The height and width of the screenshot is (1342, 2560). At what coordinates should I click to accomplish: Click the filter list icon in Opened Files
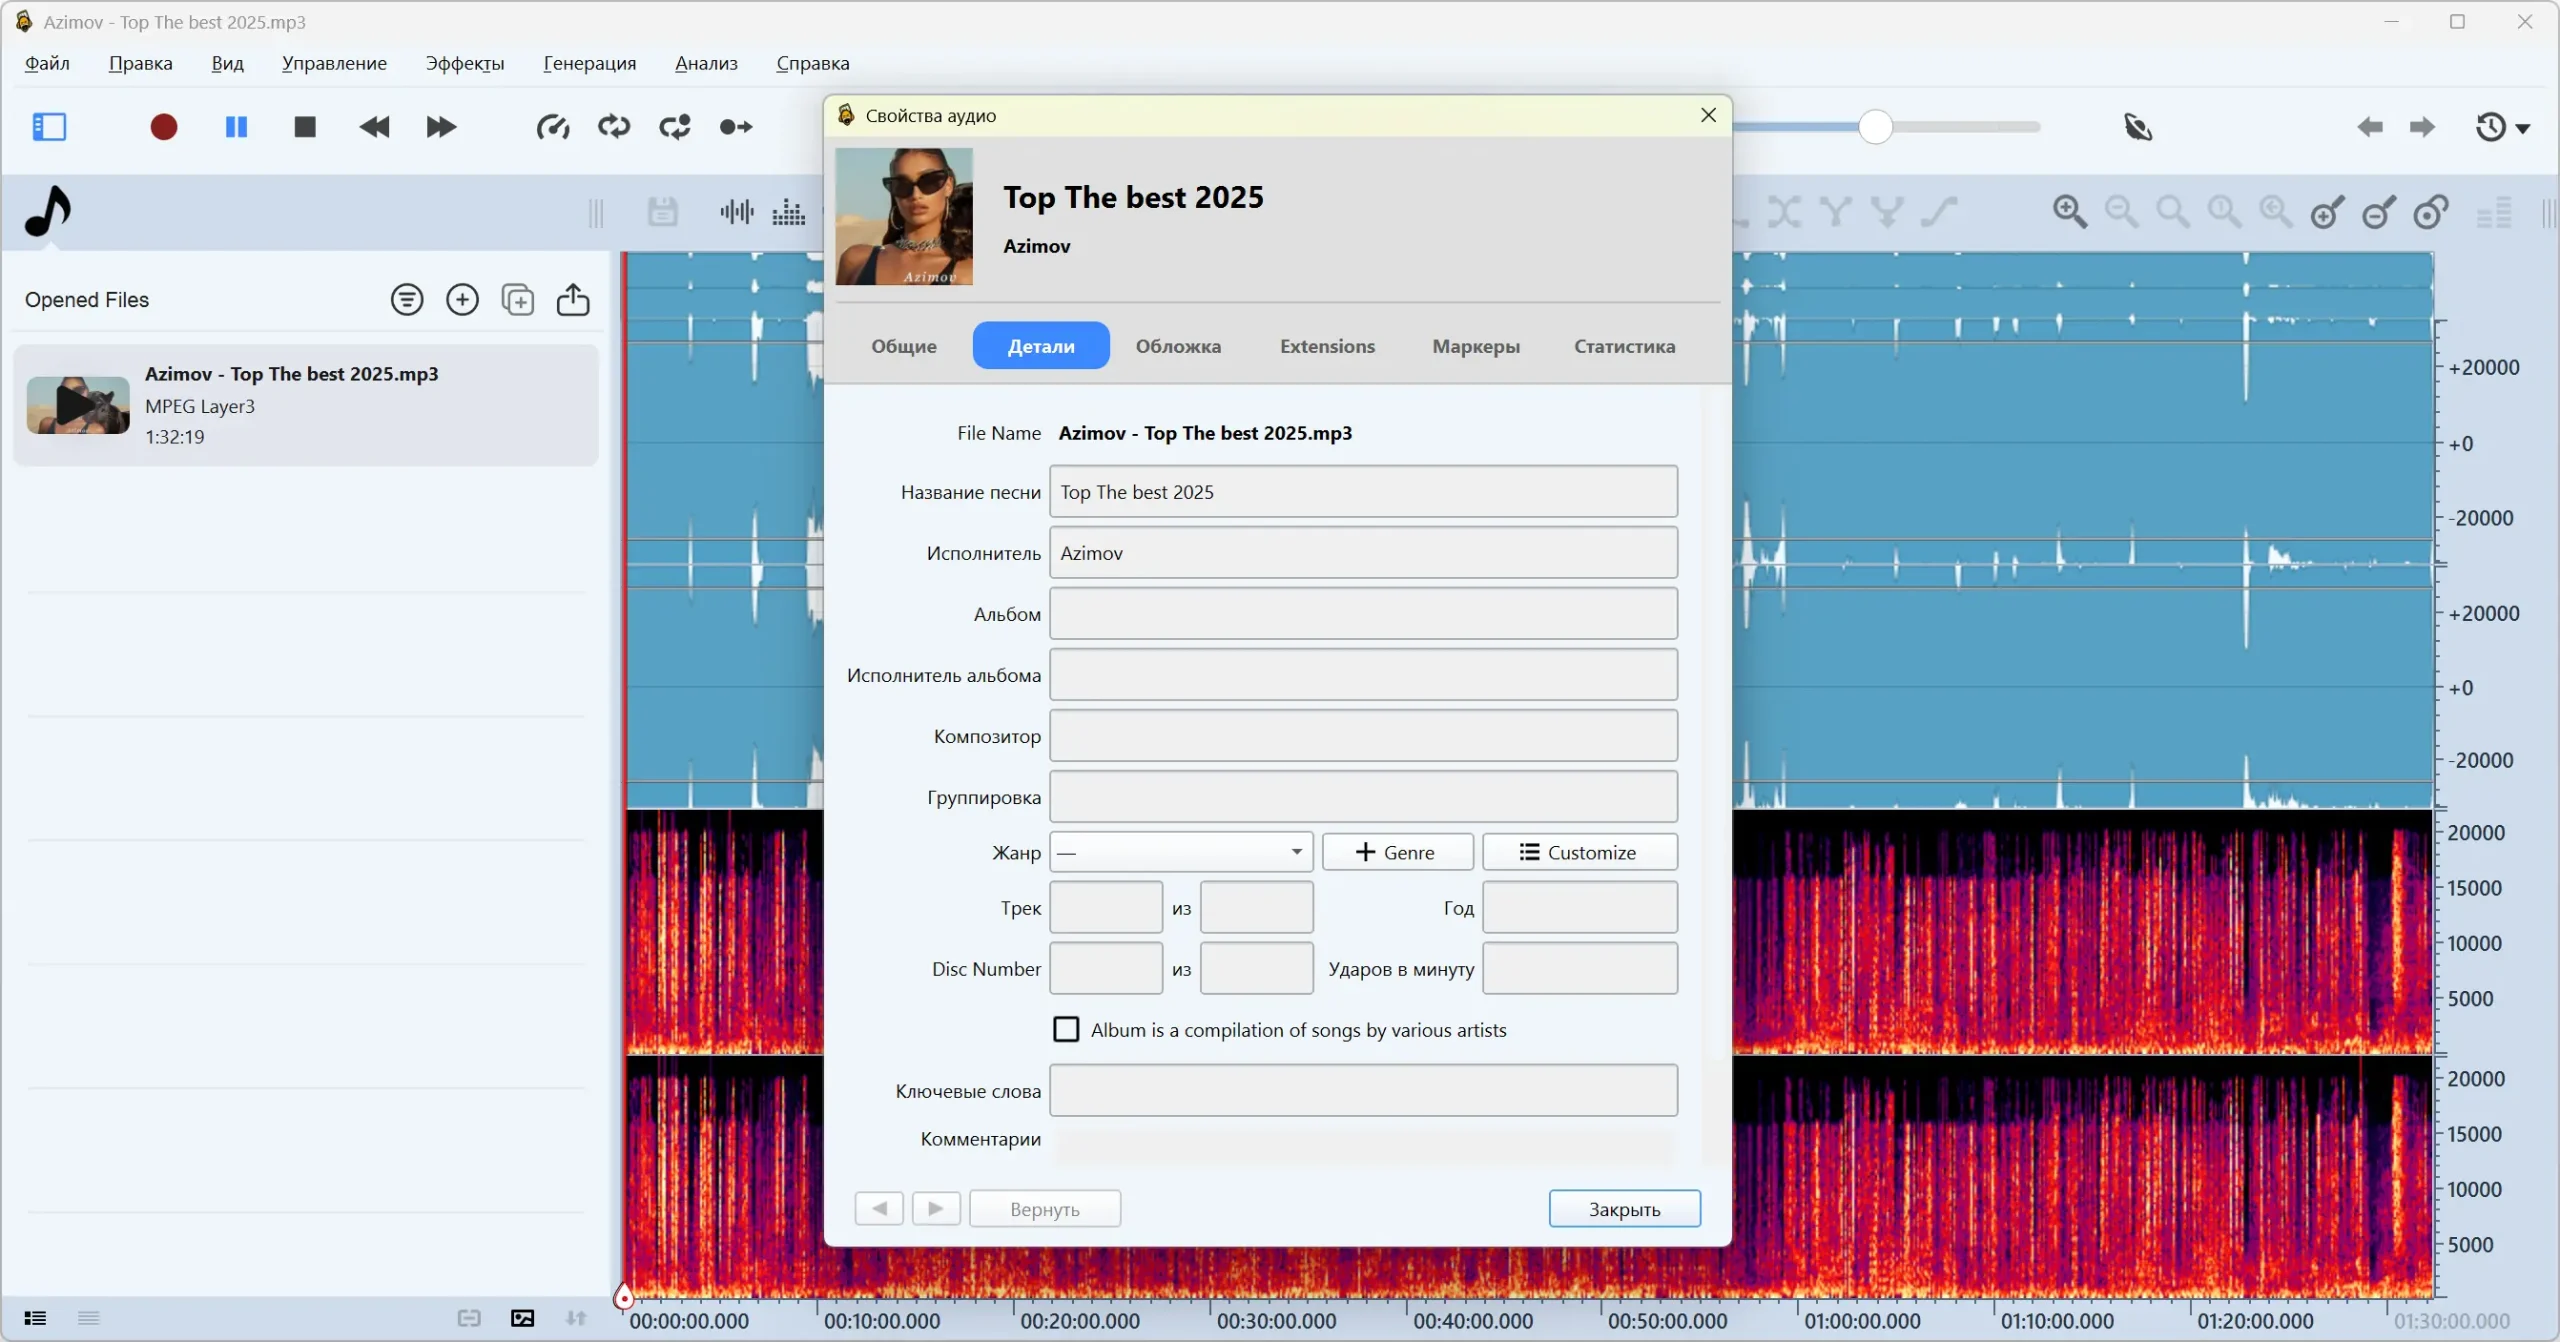click(x=407, y=300)
